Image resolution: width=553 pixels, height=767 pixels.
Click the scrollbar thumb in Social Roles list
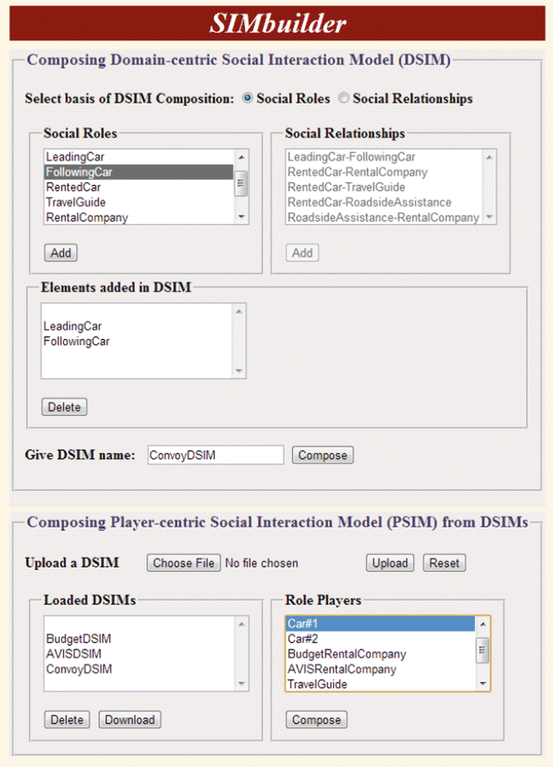click(x=242, y=183)
